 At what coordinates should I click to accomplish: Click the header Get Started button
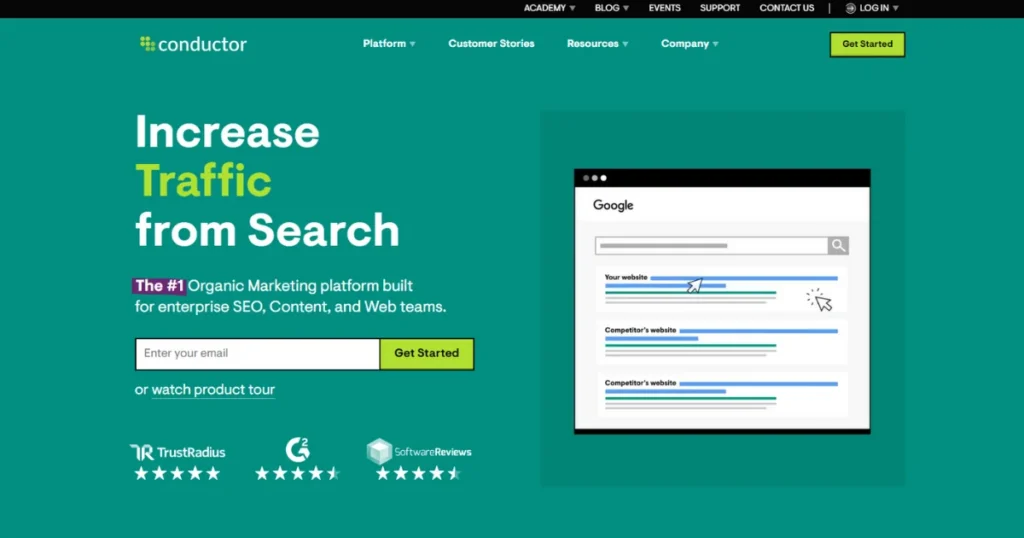[x=867, y=44]
